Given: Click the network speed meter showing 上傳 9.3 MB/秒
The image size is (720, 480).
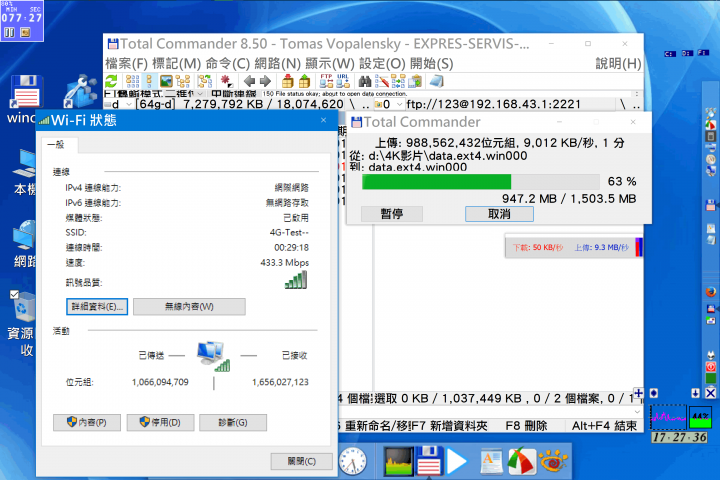Looking at the screenshot, I should (x=574, y=248).
